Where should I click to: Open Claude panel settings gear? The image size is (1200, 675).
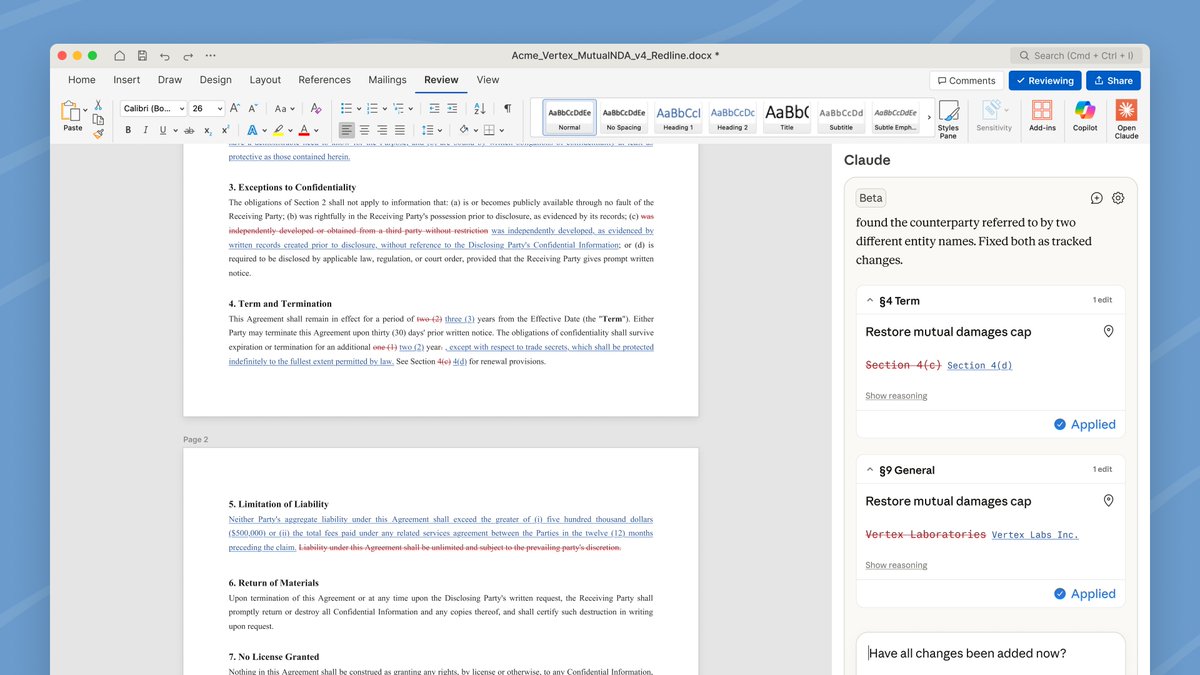pos(1117,198)
